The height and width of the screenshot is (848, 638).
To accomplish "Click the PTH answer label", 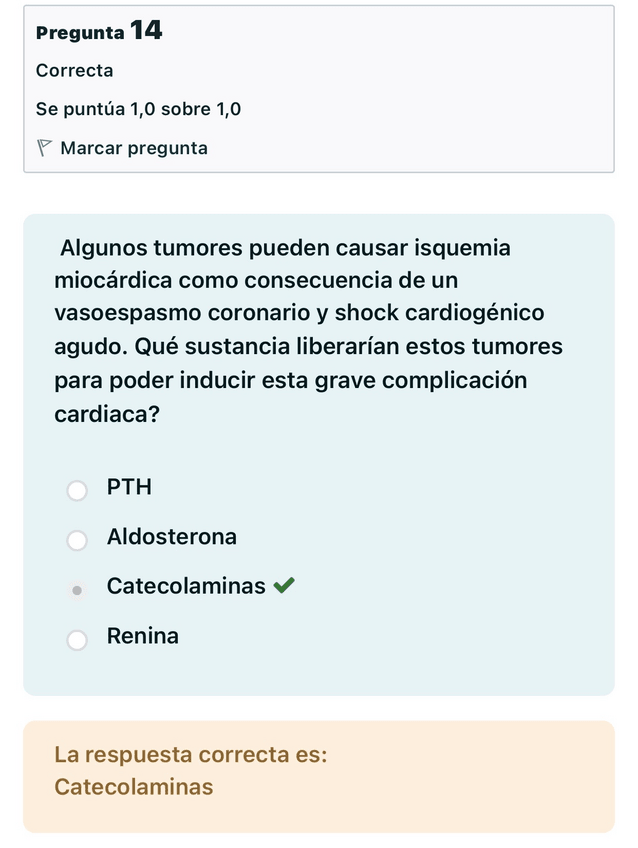I will pos(129,488).
